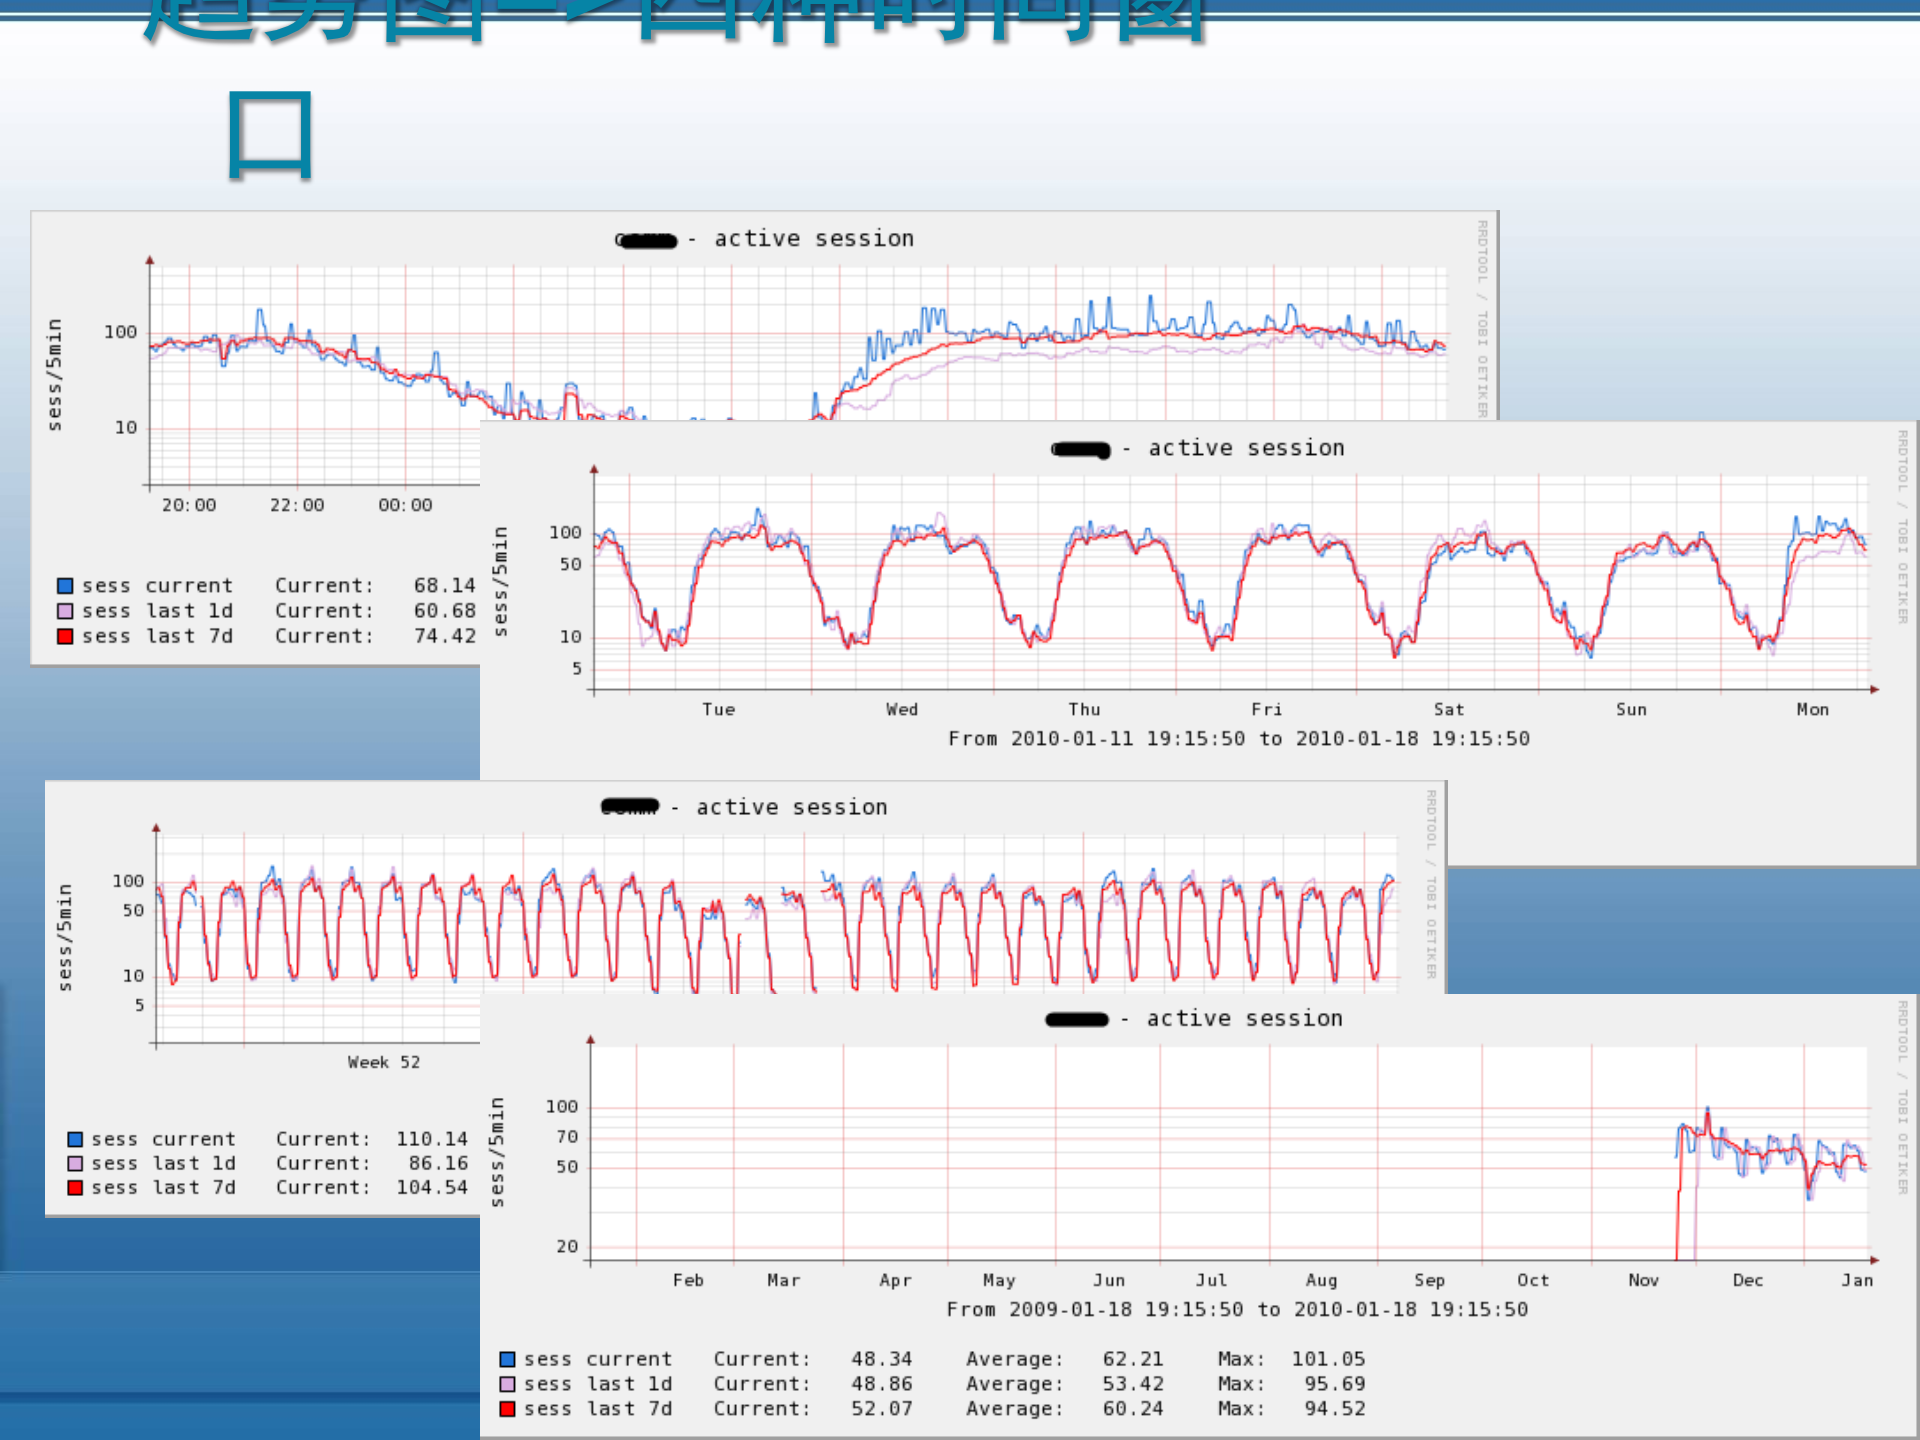Click red arrow at end of weekly graph x-axis
Screen dimensions: 1920x1440
(x=1874, y=689)
